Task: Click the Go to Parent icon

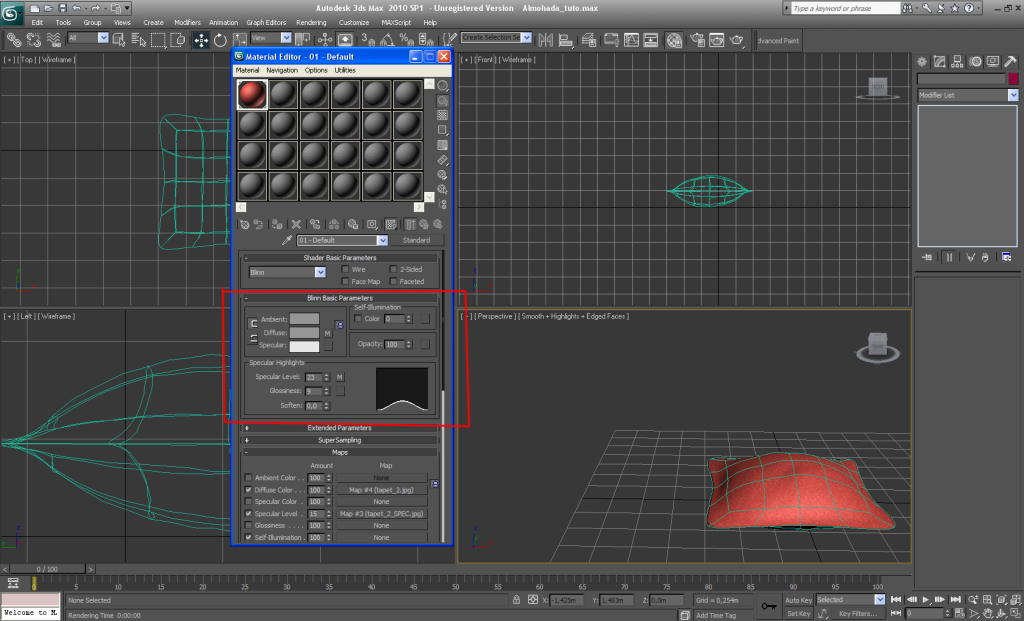Action: [424, 224]
